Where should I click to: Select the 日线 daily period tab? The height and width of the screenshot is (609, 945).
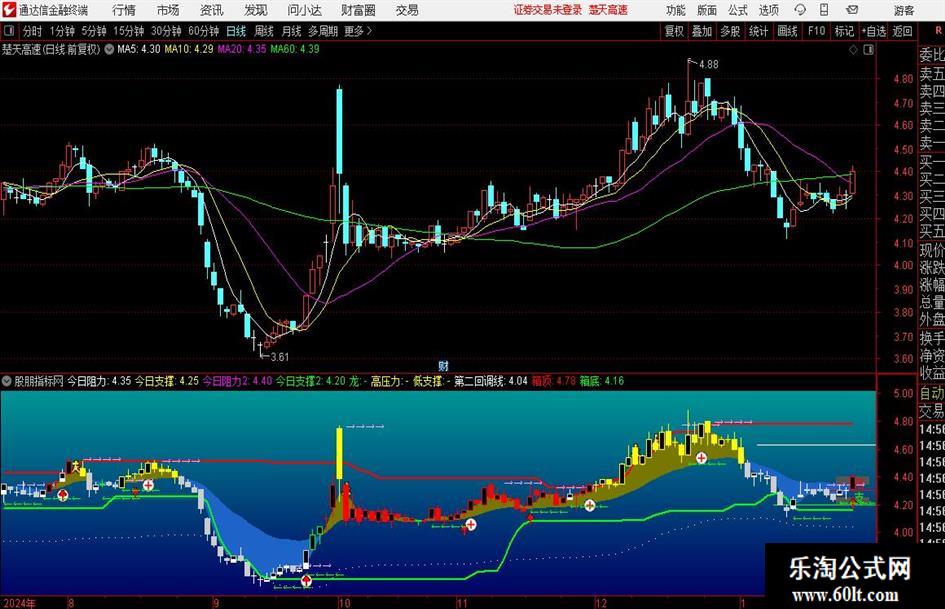(x=236, y=31)
